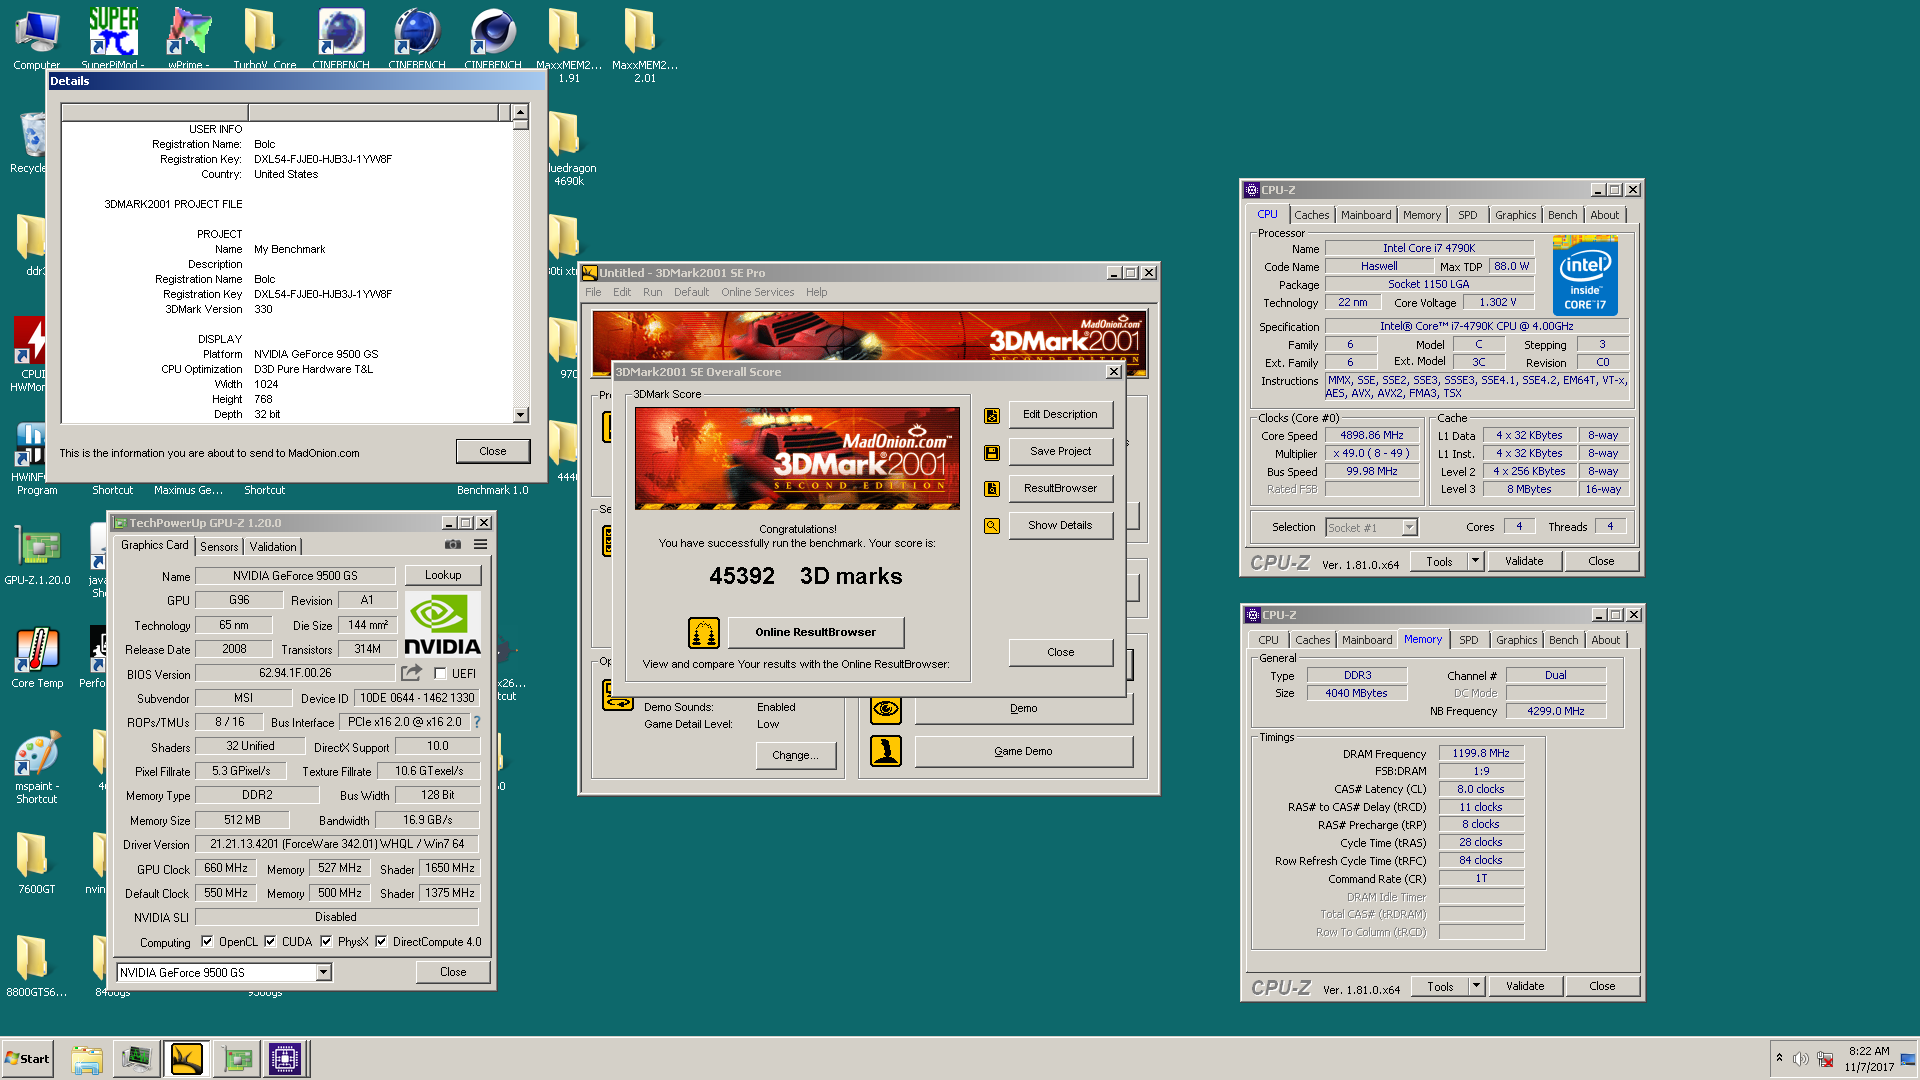Click Show Details button
1920x1080 pixels.
1060,526
